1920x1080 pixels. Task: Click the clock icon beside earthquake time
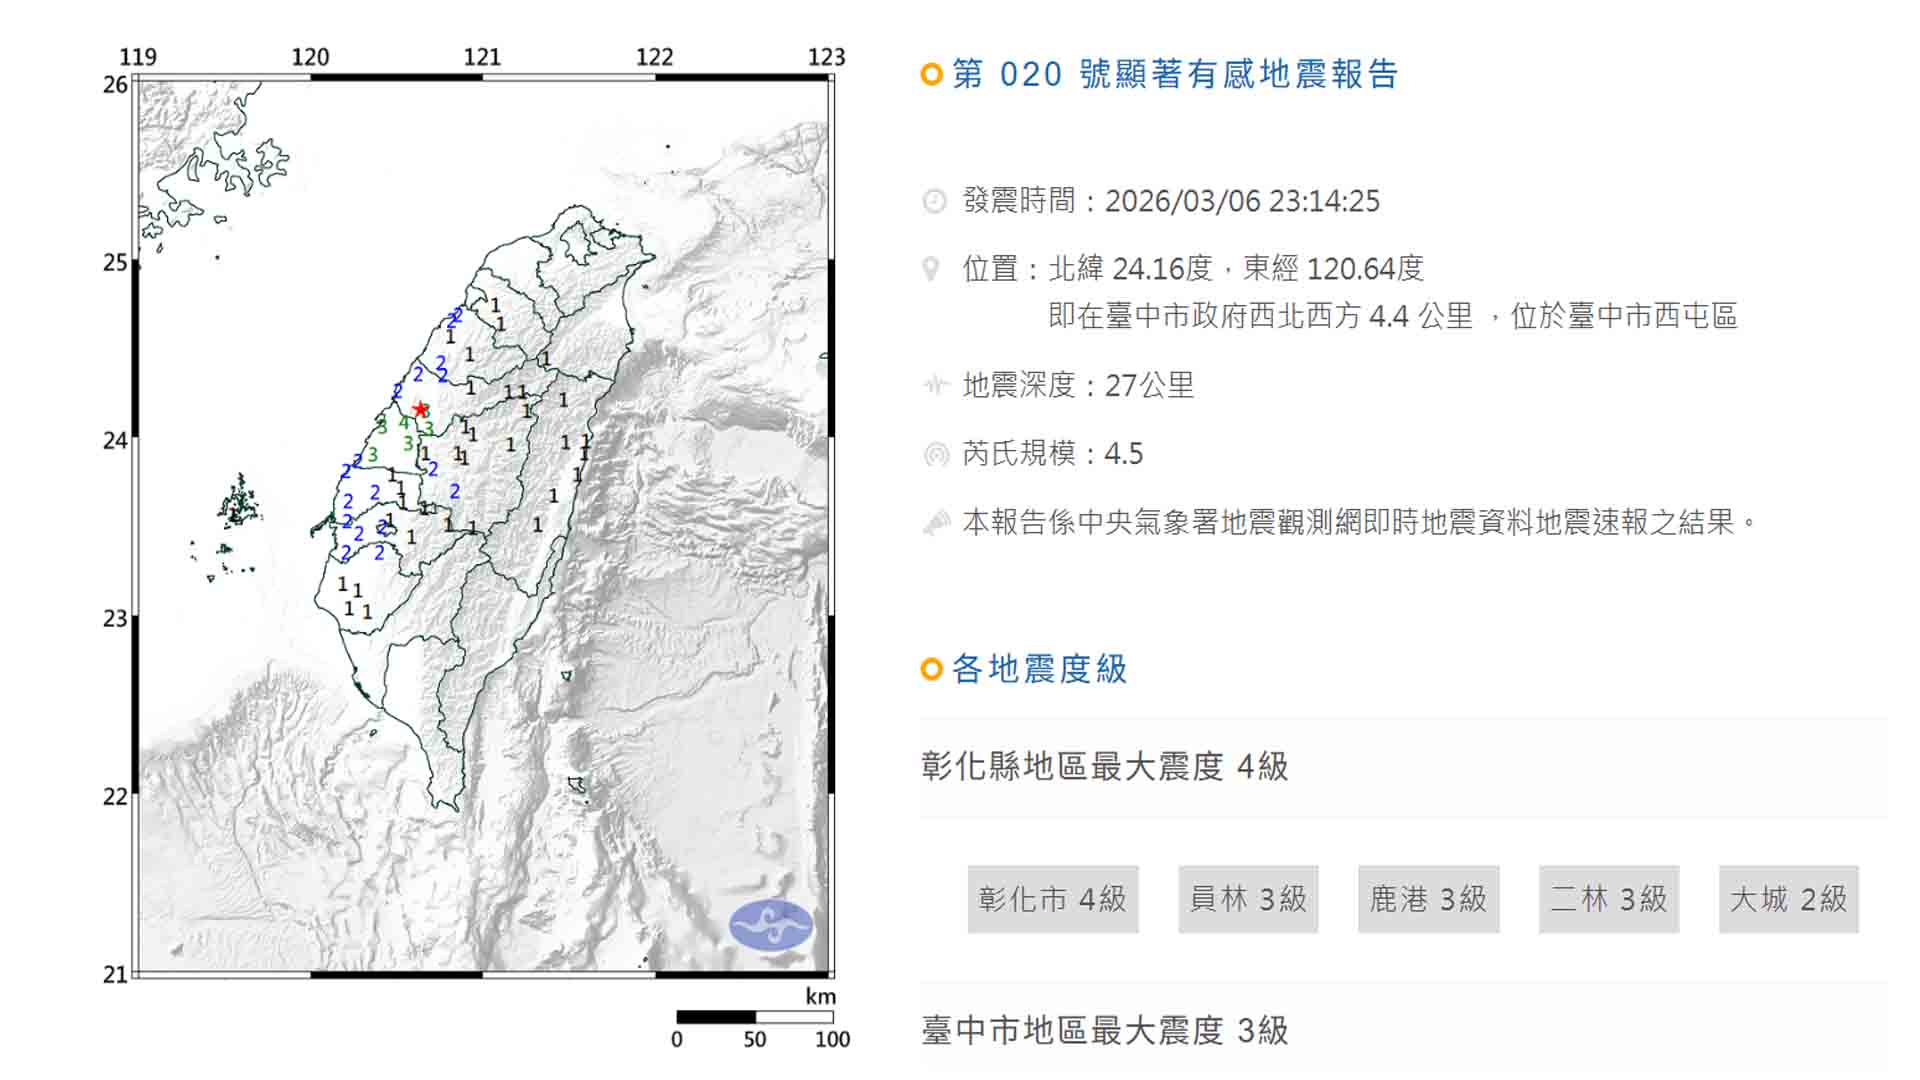pos(934,201)
